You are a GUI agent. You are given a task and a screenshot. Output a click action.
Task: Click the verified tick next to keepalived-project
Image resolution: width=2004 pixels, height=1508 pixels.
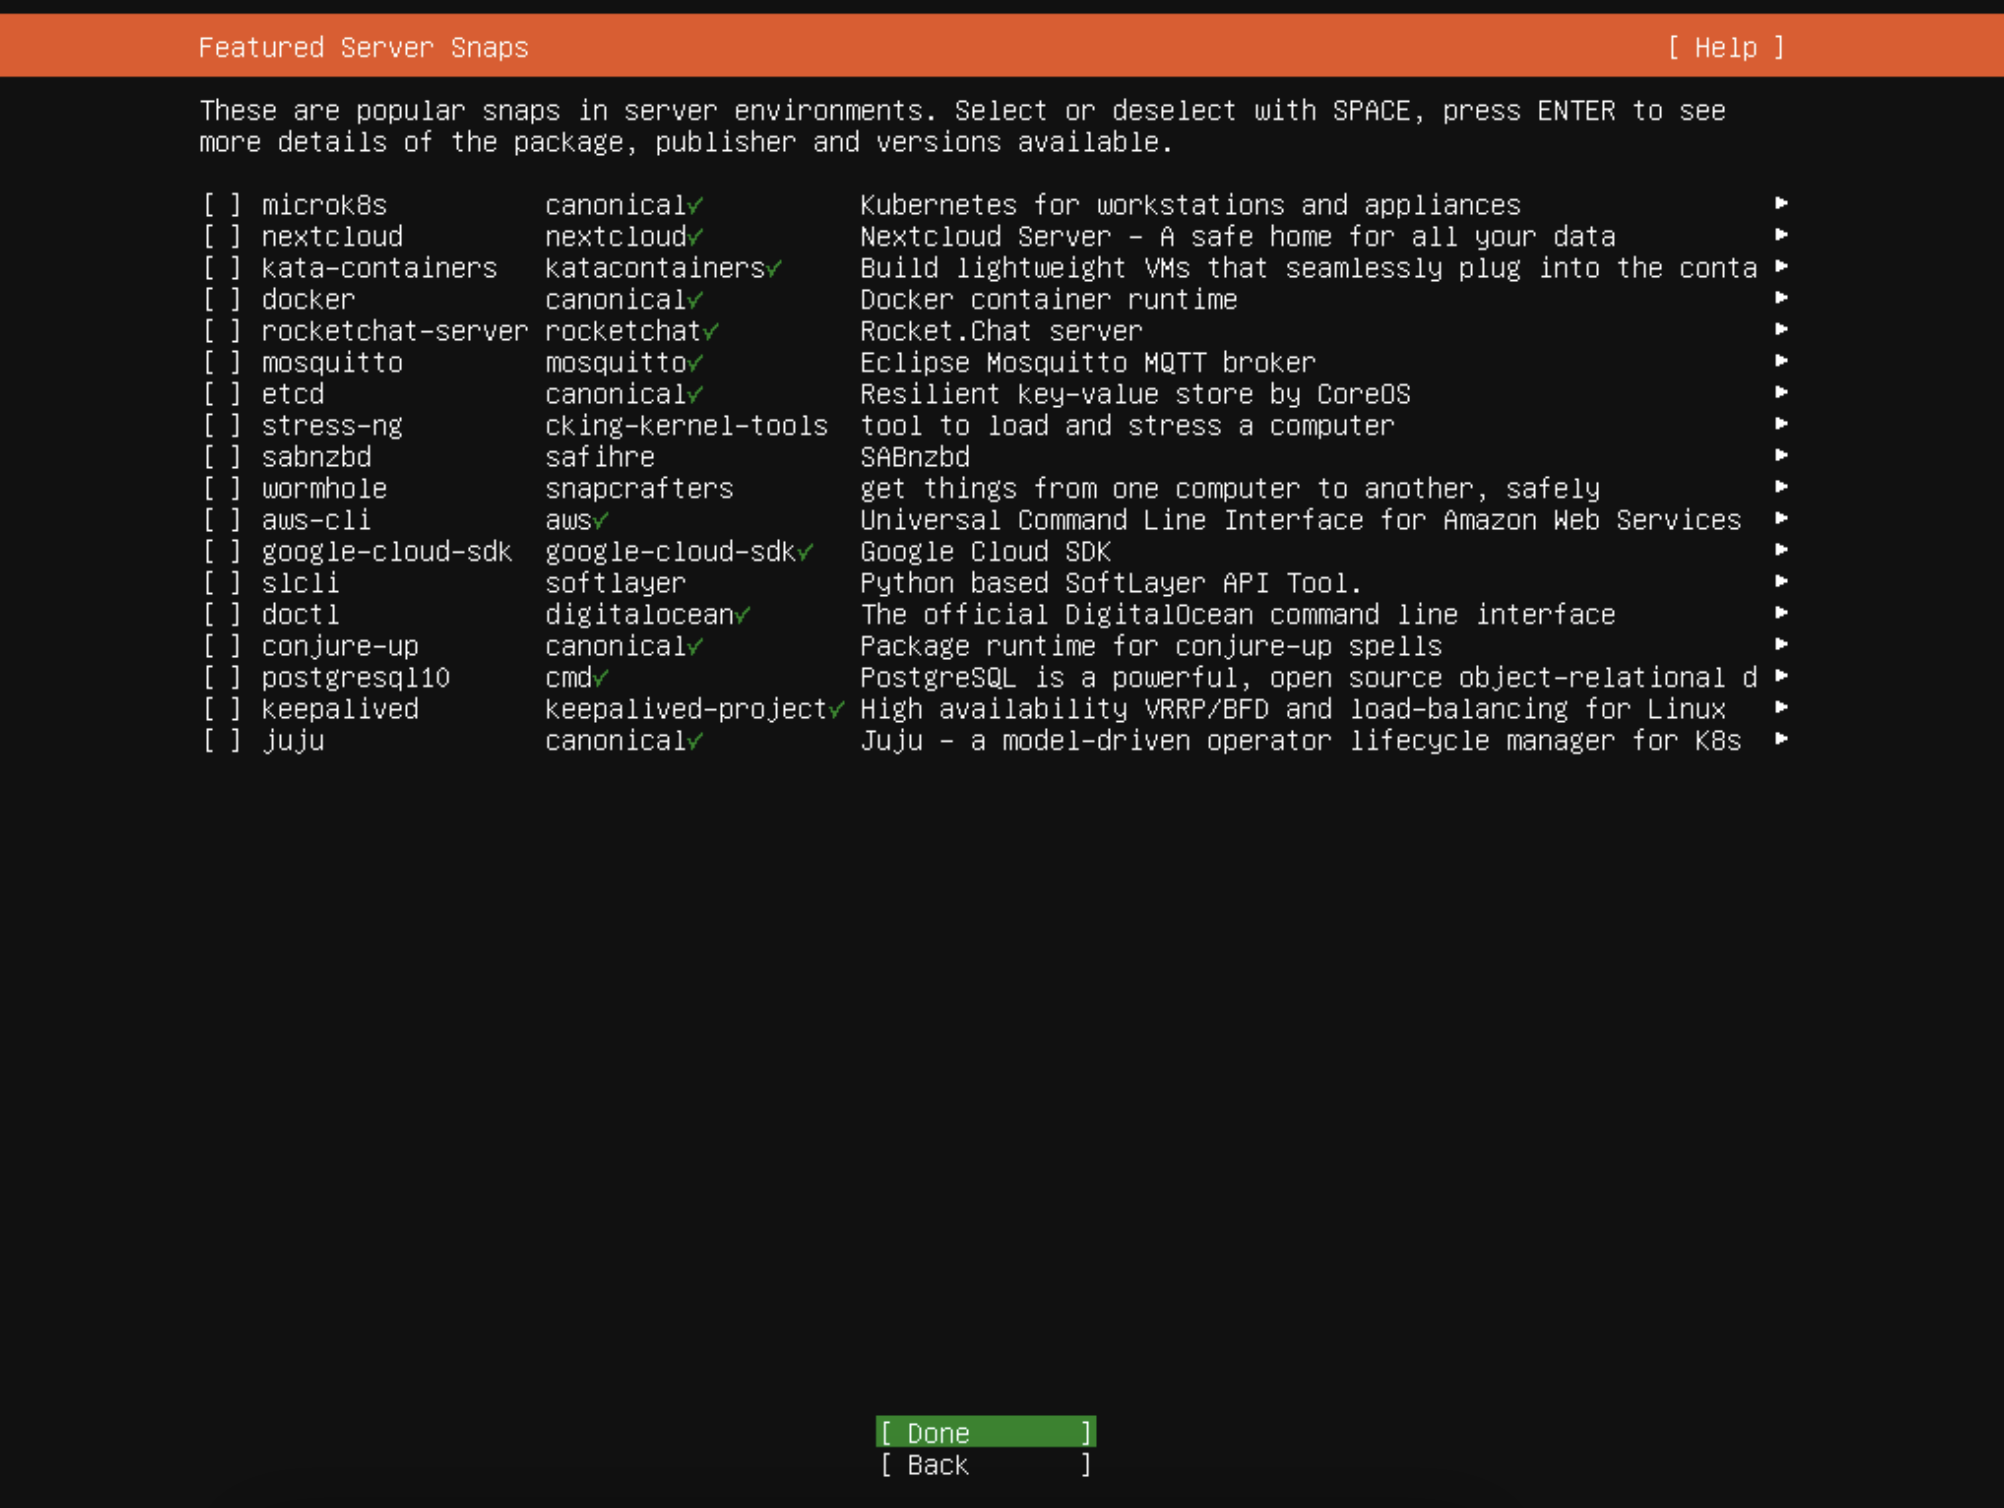point(836,709)
